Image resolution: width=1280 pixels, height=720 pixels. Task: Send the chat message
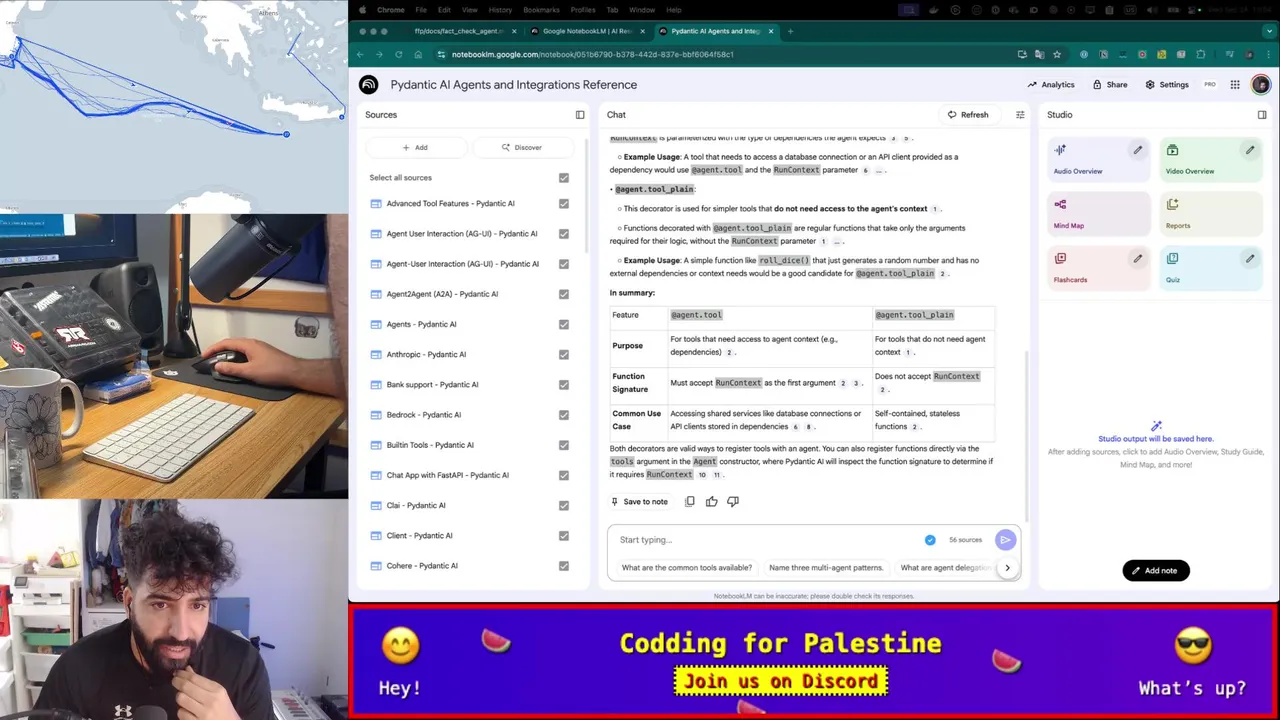click(x=1005, y=540)
